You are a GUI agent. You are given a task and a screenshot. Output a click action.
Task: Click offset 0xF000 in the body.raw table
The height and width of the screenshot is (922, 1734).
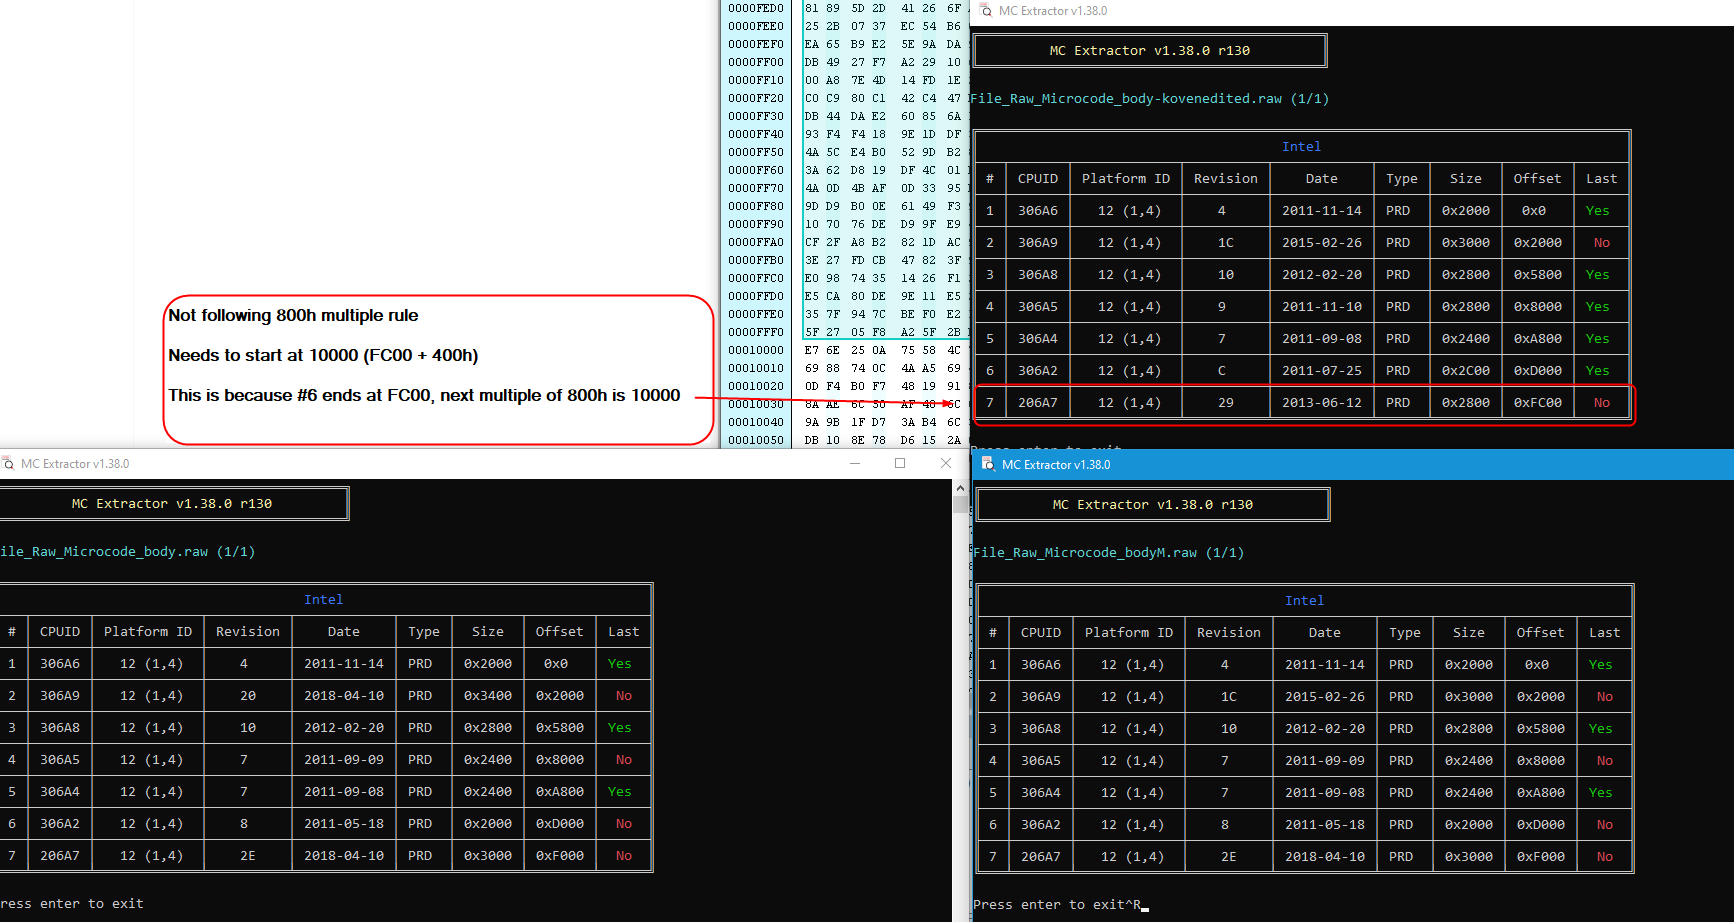[560, 855]
